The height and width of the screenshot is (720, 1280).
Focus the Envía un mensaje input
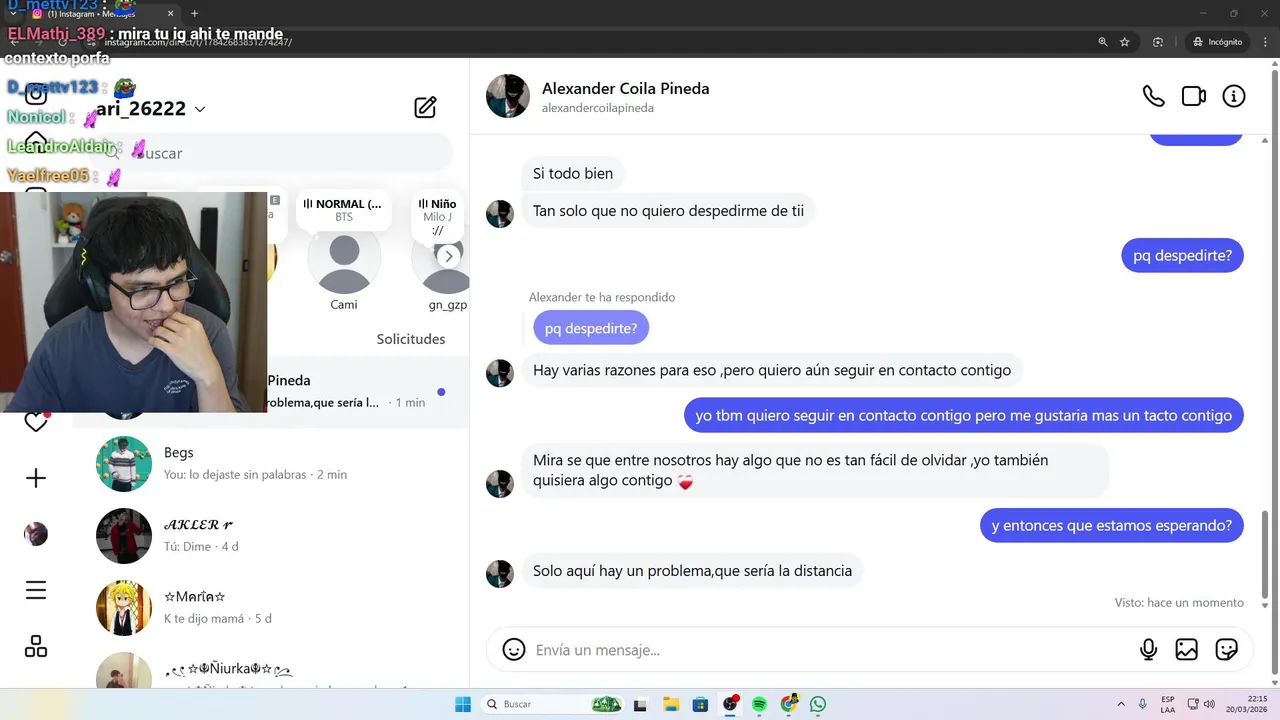pos(830,650)
